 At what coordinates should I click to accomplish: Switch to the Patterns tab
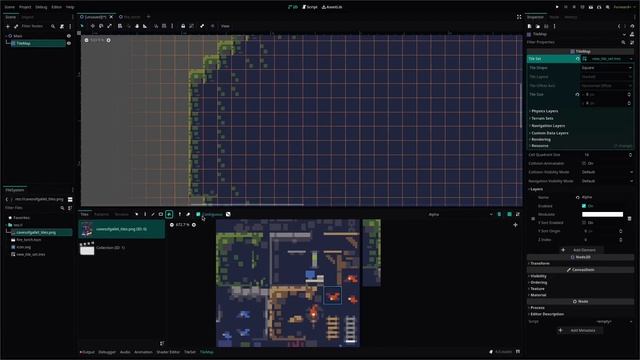(x=102, y=214)
